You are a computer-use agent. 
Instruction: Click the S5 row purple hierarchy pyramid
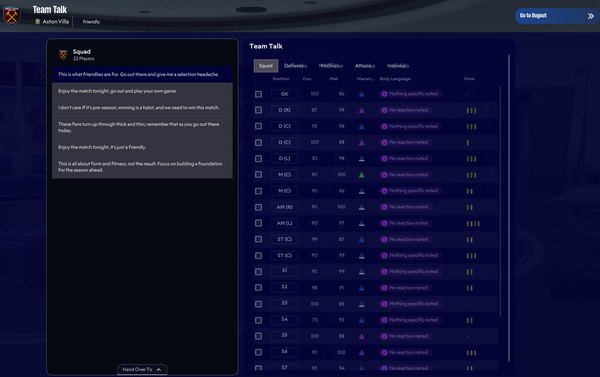pos(362,336)
